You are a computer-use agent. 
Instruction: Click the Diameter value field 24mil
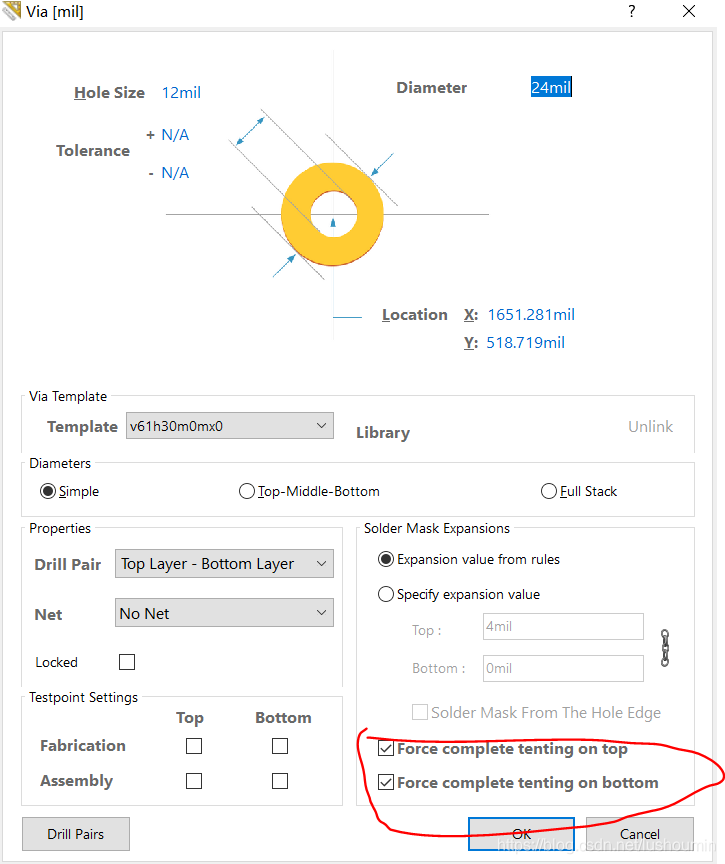click(551, 88)
